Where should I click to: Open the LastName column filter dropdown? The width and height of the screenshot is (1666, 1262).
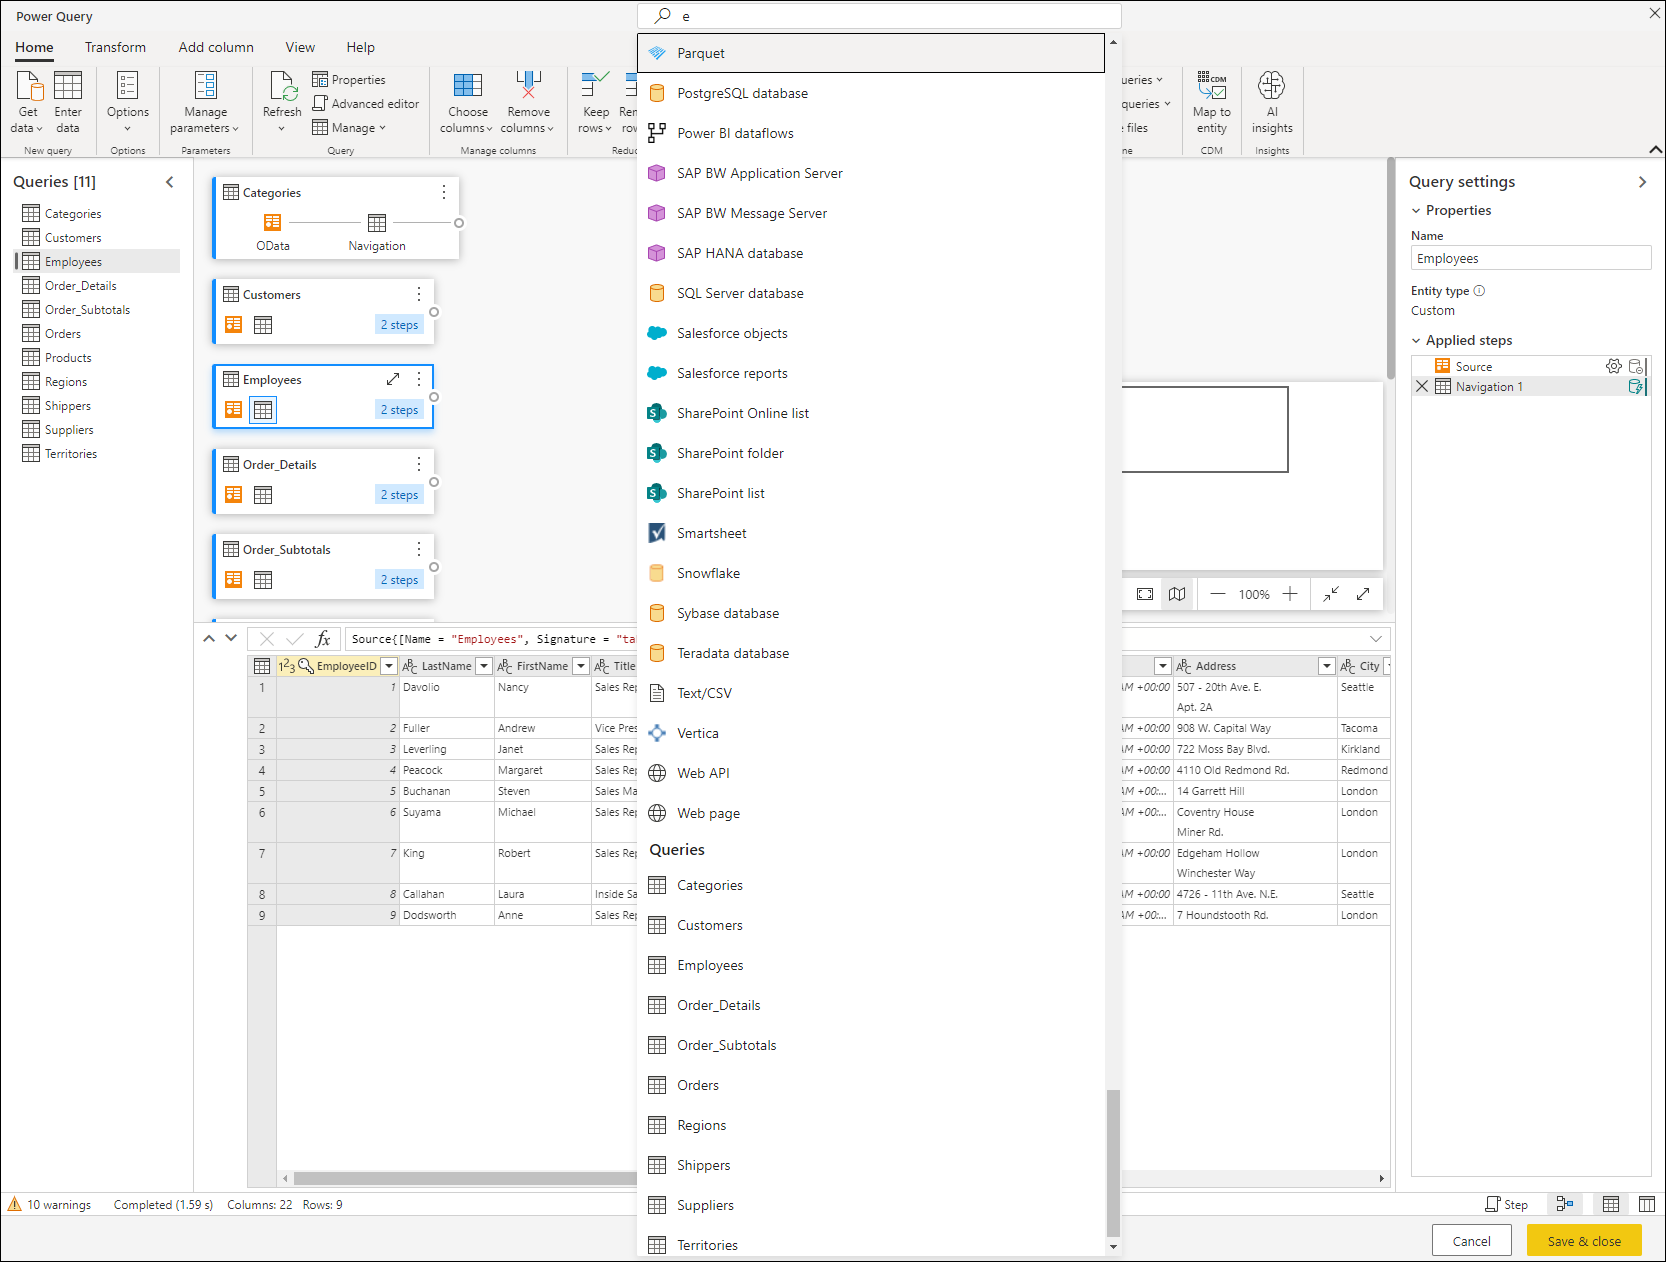484,666
